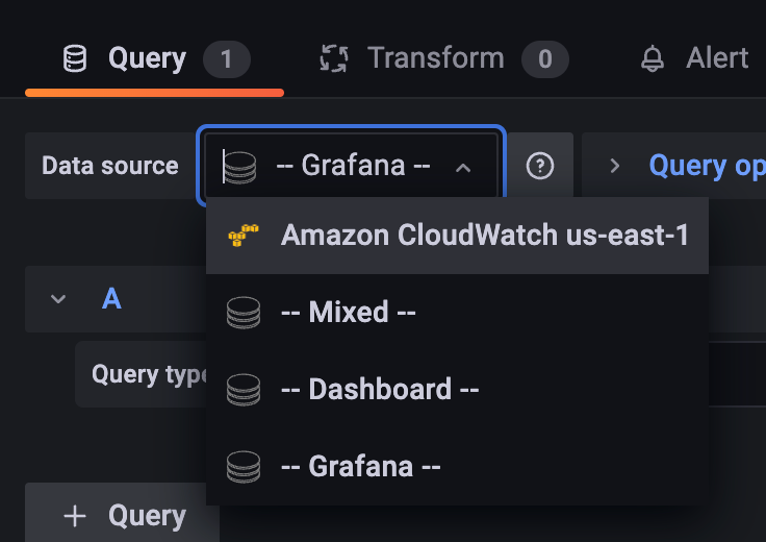Choose -- Grafana -- from dropdown list
This screenshot has height=543, width=766.
click(457, 467)
